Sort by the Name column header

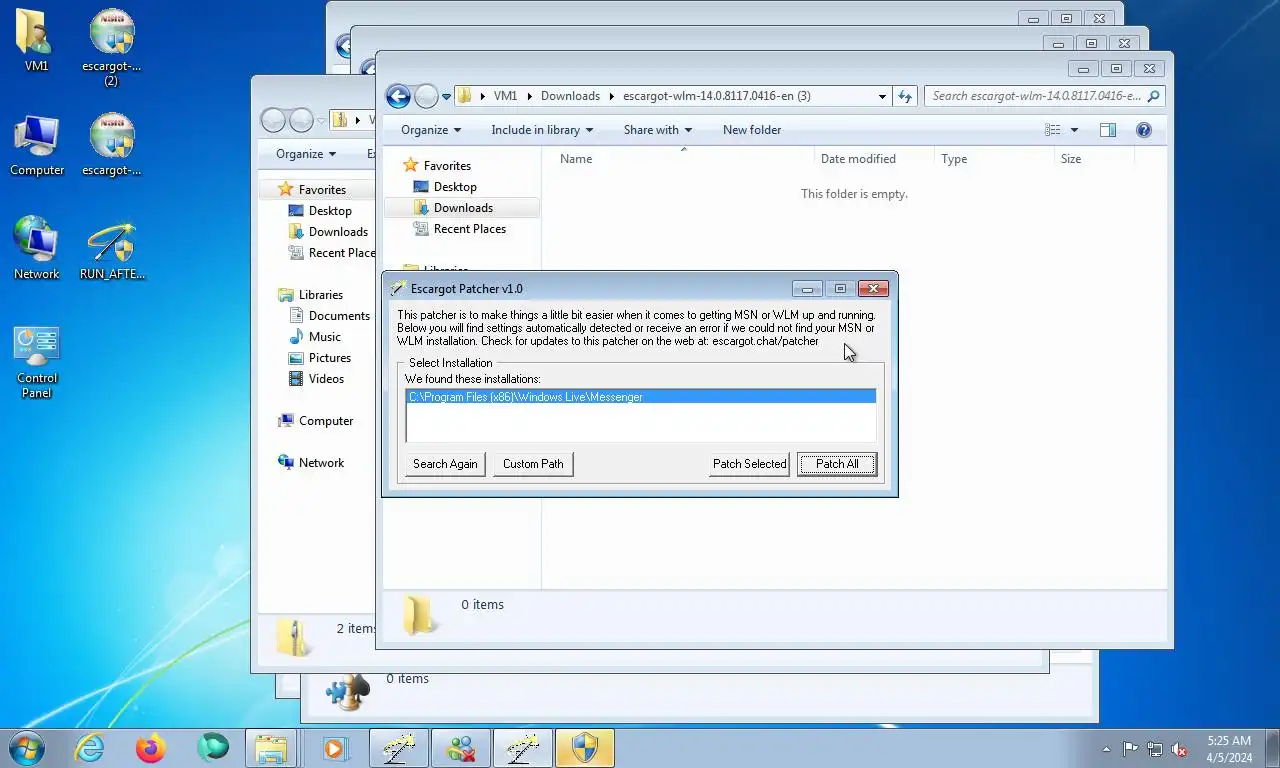coord(576,159)
